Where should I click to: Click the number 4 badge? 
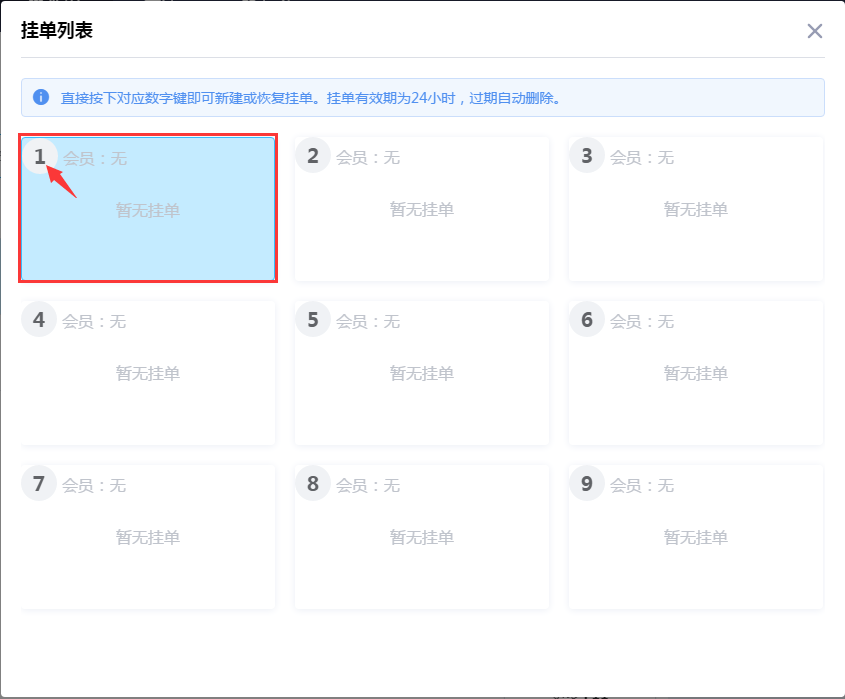[x=38, y=319]
